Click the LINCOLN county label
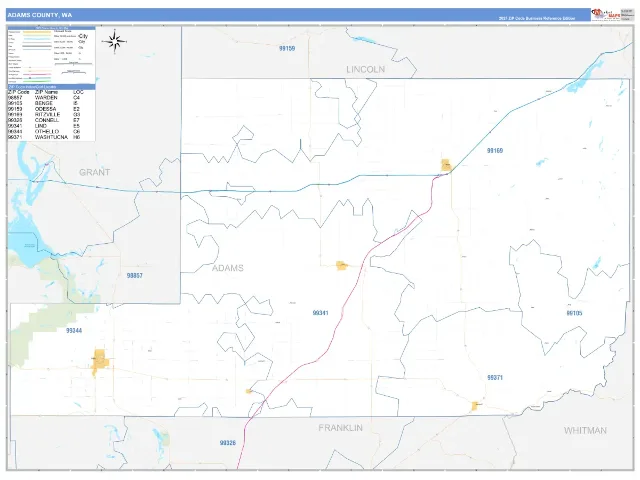This screenshot has height=480, width=640. [x=365, y=69]
